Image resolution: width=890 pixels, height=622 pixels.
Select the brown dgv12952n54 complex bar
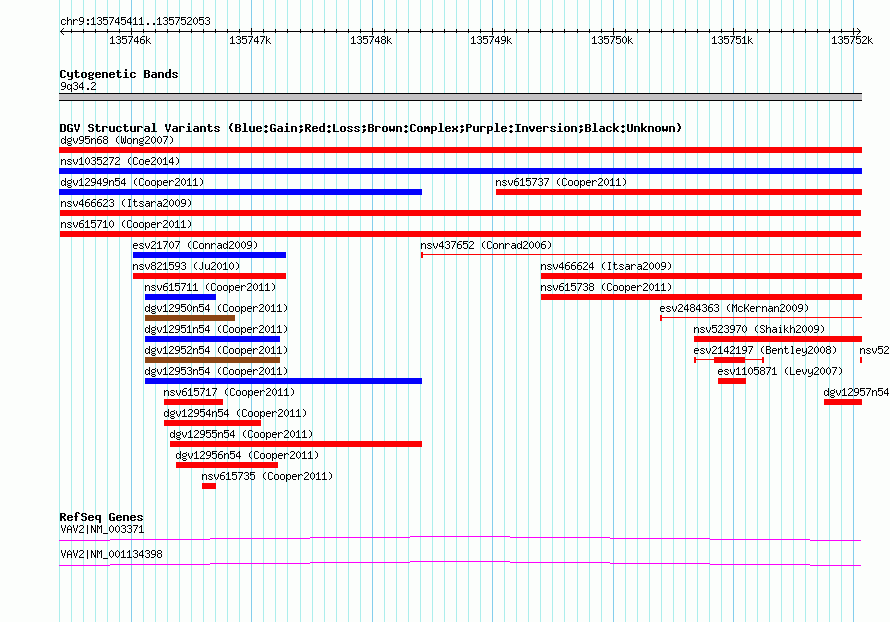(212, 360)
